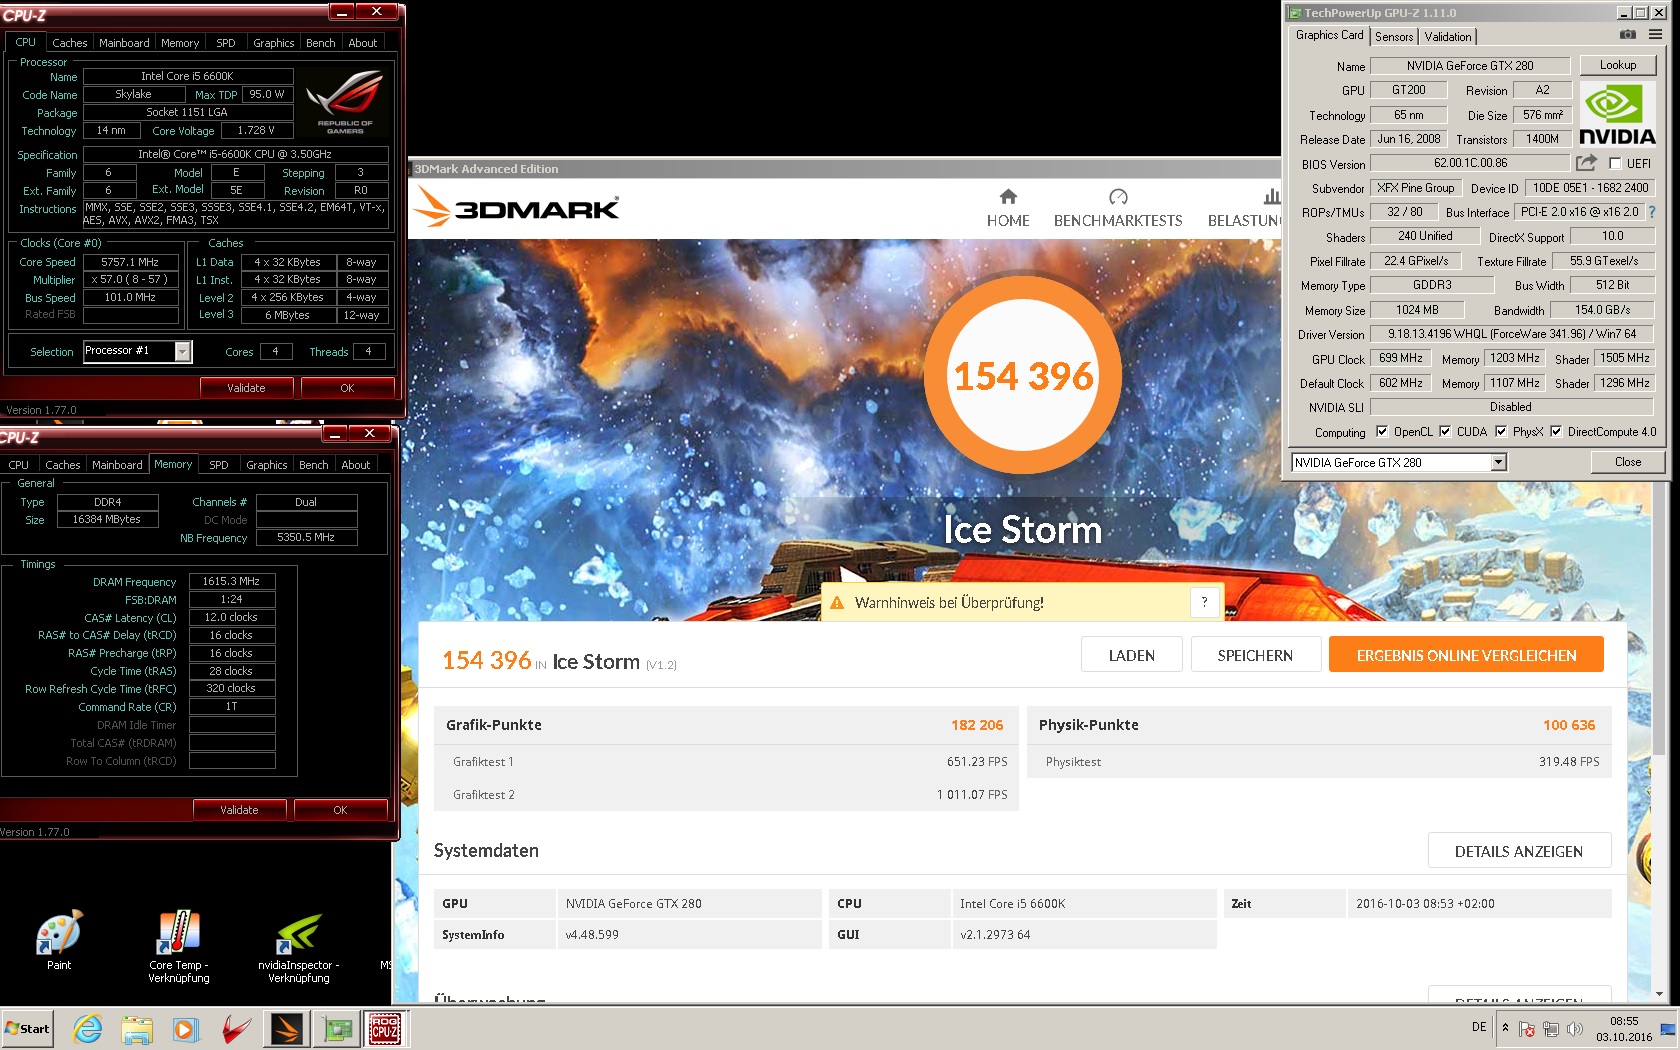1680x1050 pixels.
Task: Switch to Mainboard tab in top CPU-Z
Action: pyautogui.click(x=124, y=43)
